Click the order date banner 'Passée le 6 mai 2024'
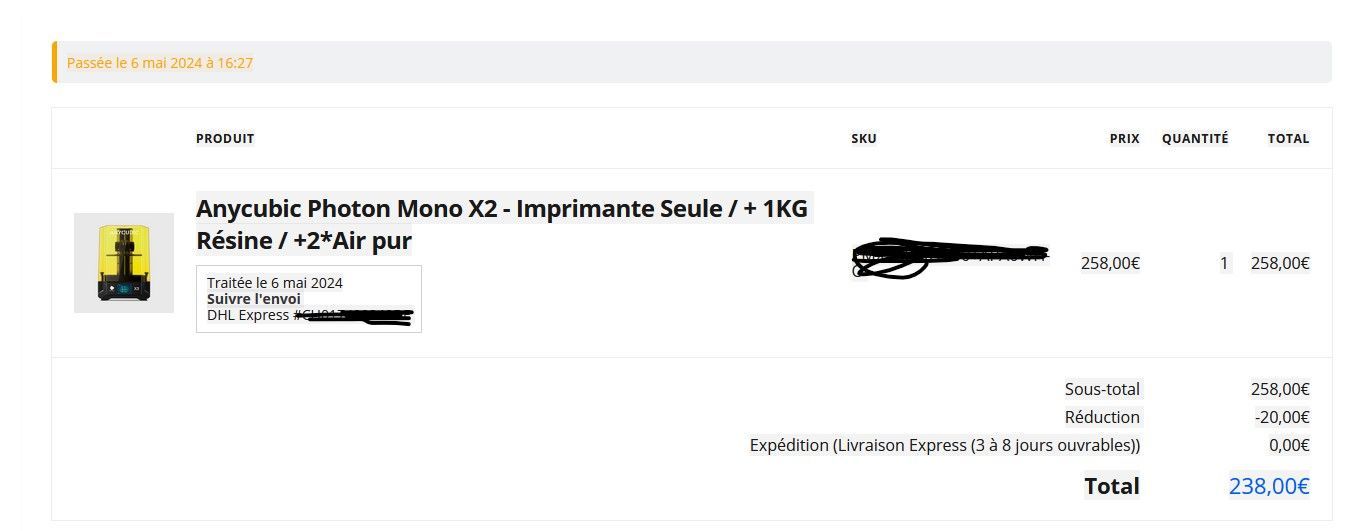 (x=160, y=63)
